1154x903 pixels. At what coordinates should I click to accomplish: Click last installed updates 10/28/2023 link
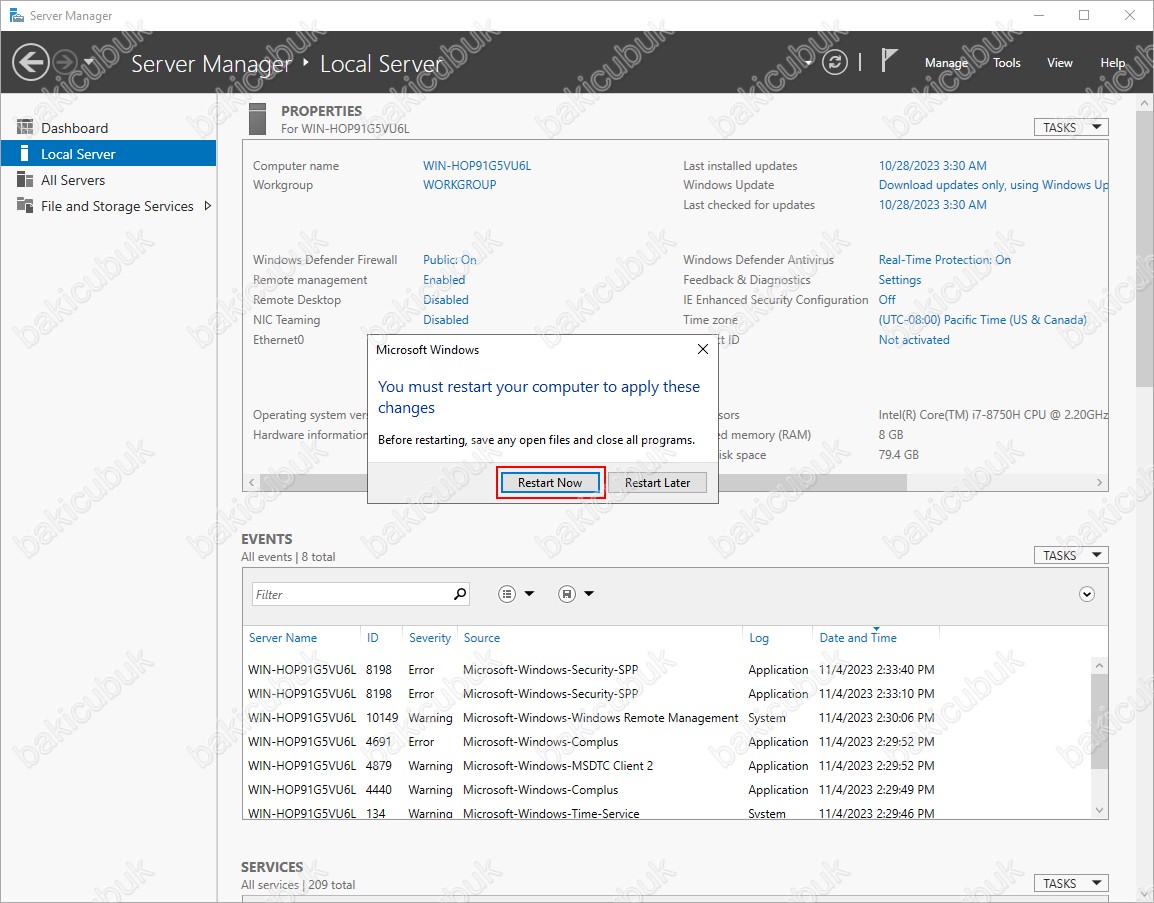(x=932, y=166)
